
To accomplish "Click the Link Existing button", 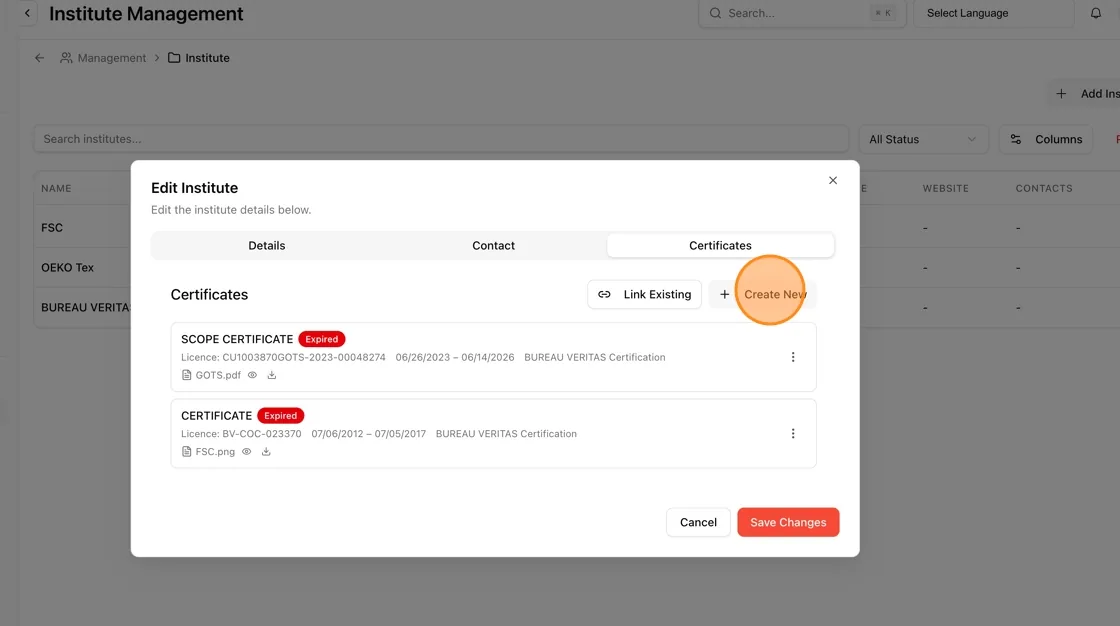I will (644, 294).
